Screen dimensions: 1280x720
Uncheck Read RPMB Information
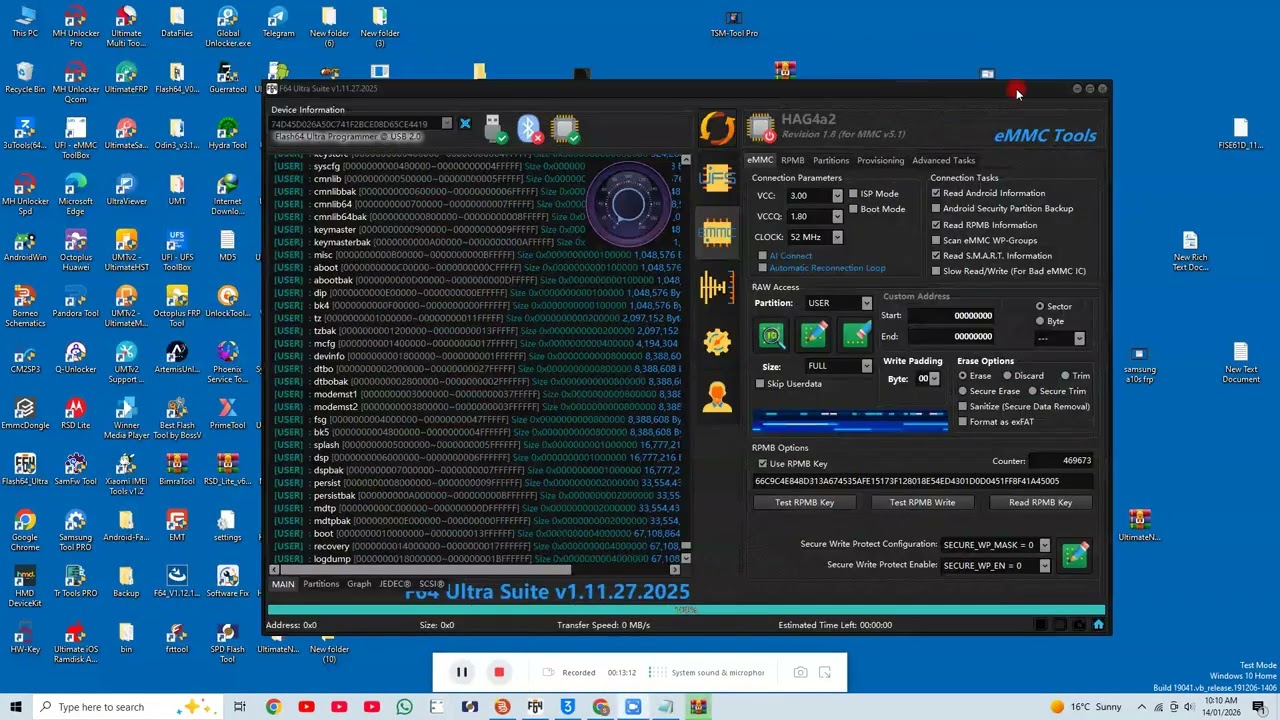(x=936, y=225)
